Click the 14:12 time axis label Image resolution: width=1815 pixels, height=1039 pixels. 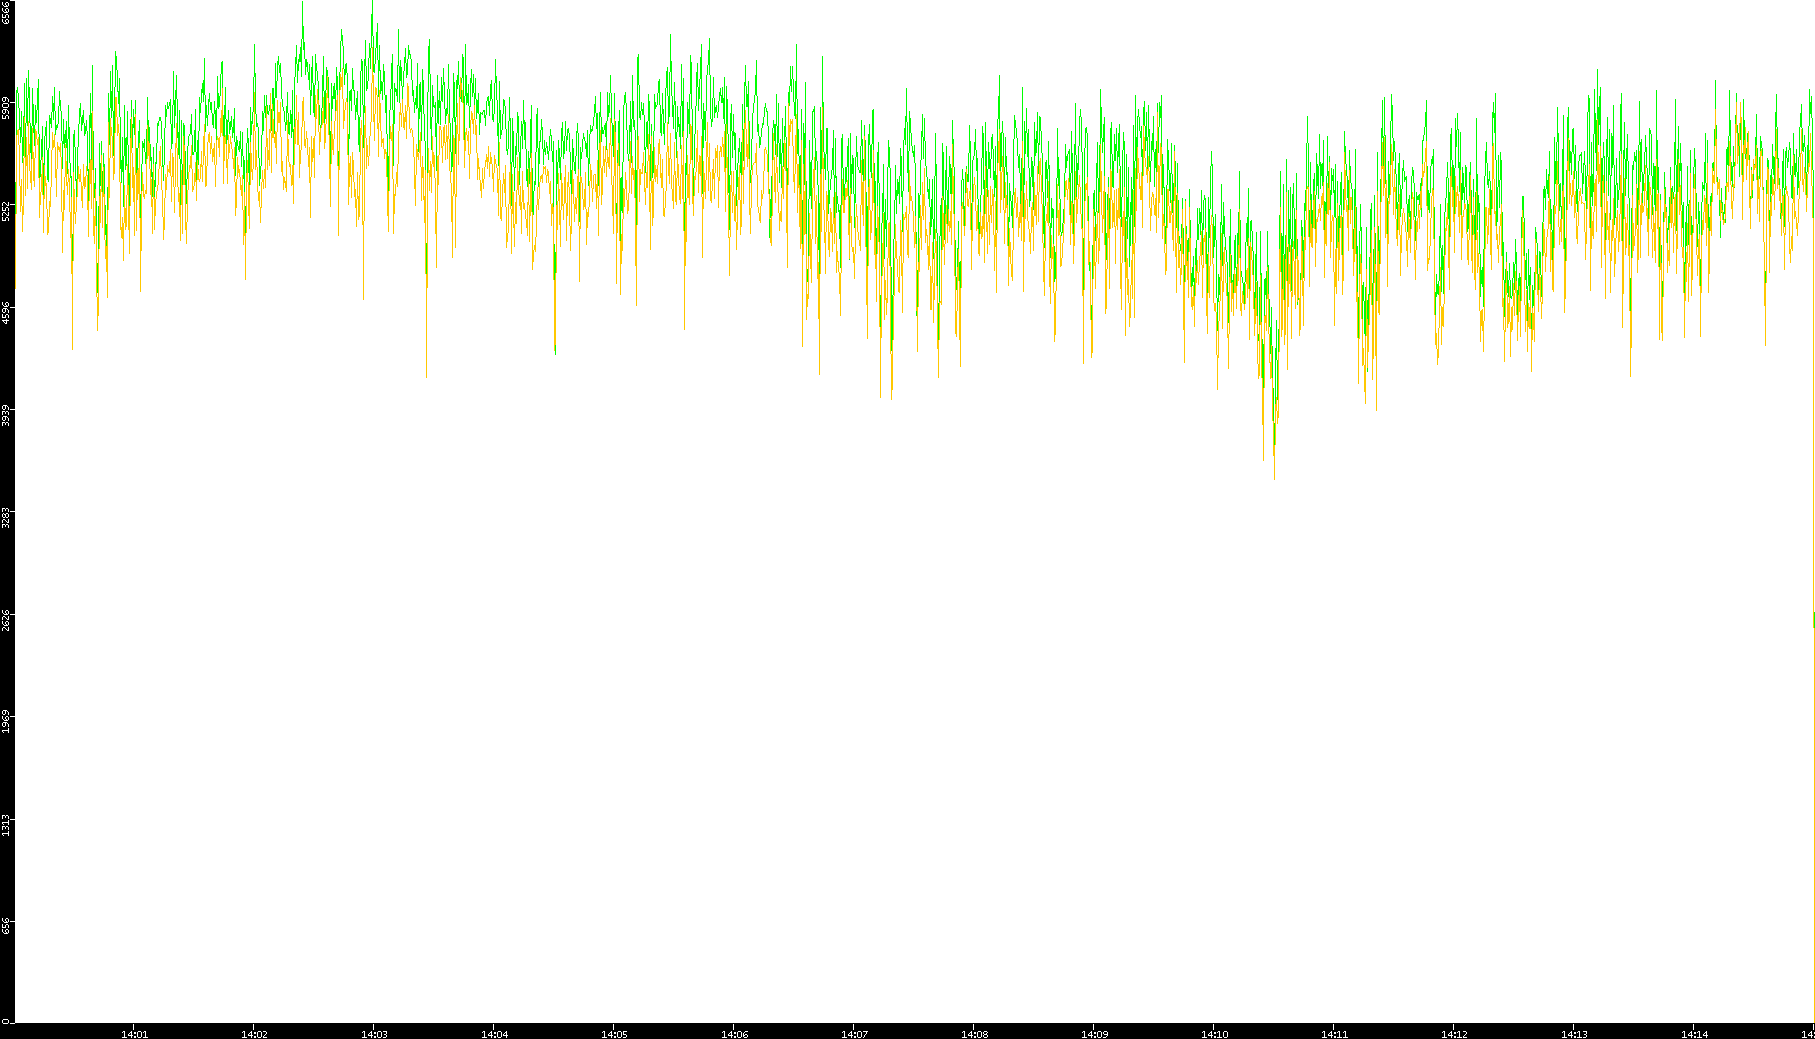click(1454, 1034)
